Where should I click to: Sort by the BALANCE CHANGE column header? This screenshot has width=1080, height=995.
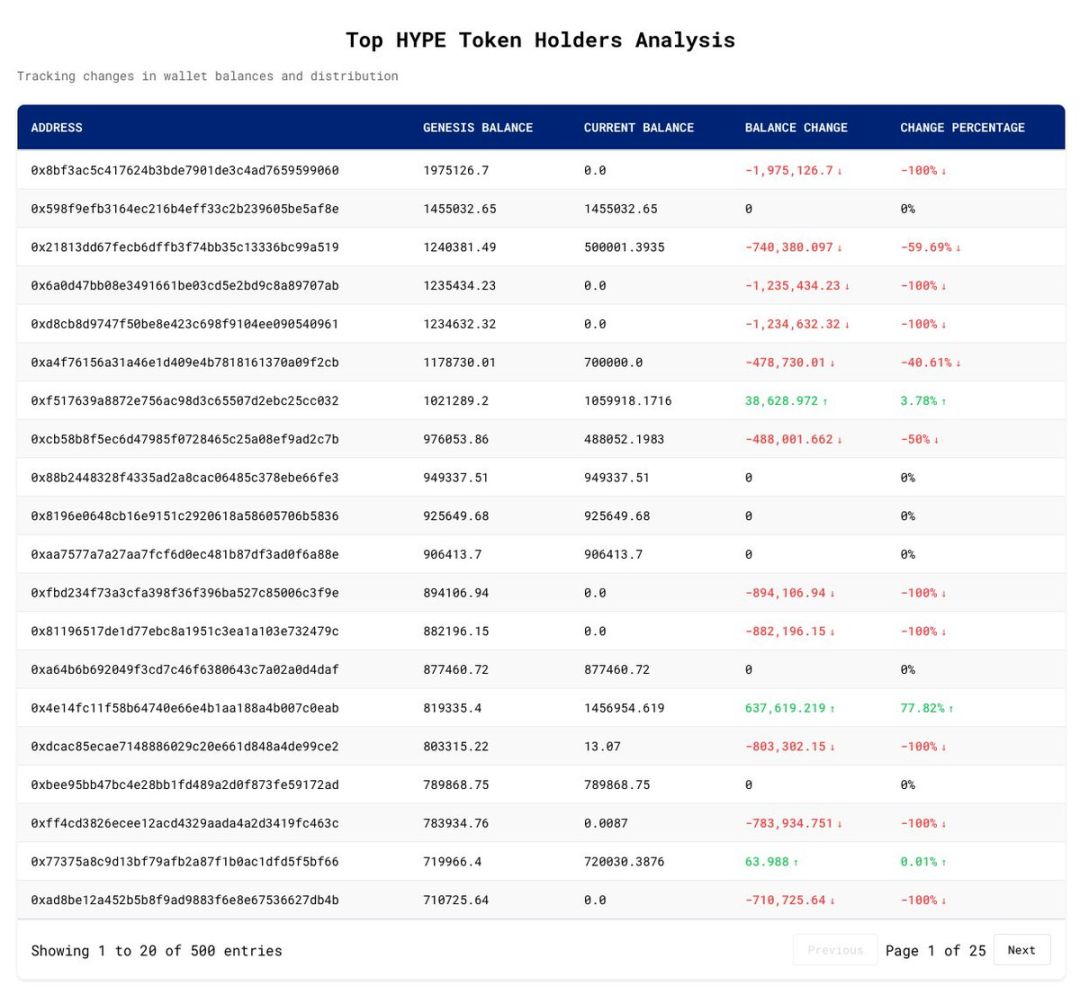click(796, 128)
